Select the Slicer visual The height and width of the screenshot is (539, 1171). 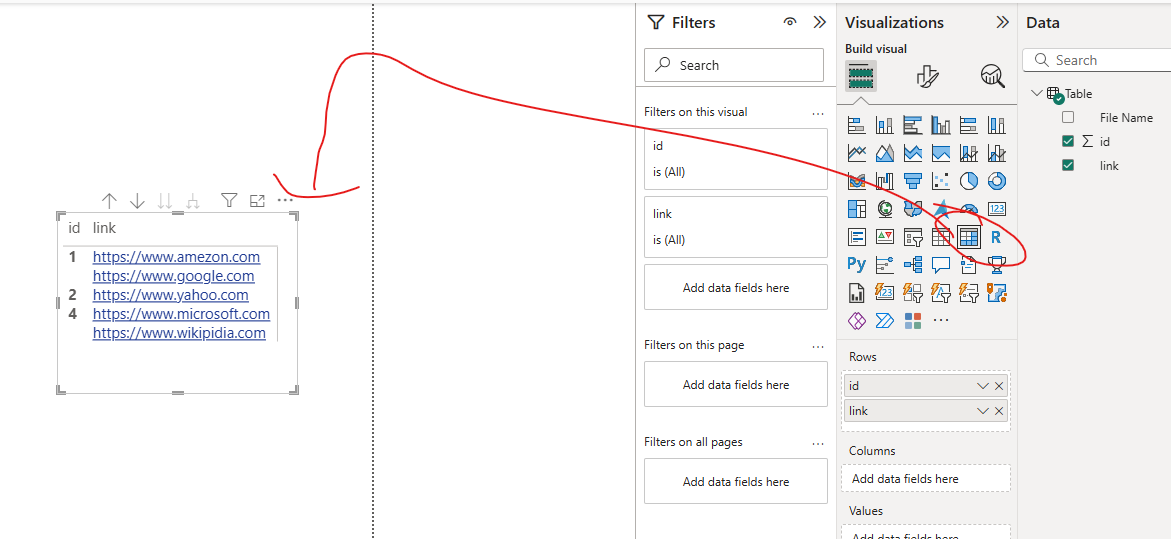[x=912, y=237]
